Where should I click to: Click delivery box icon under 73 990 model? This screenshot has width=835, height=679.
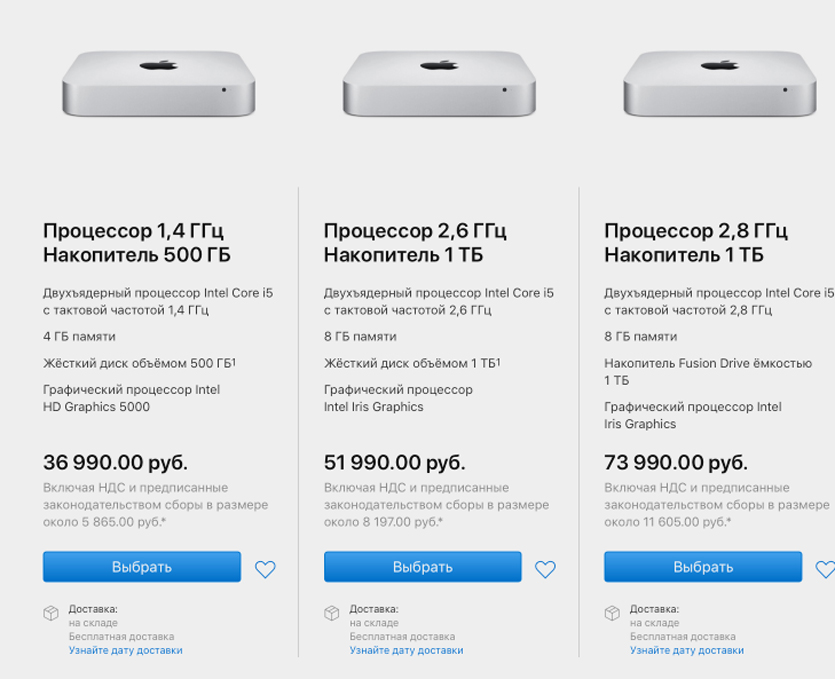coord(612,613)
